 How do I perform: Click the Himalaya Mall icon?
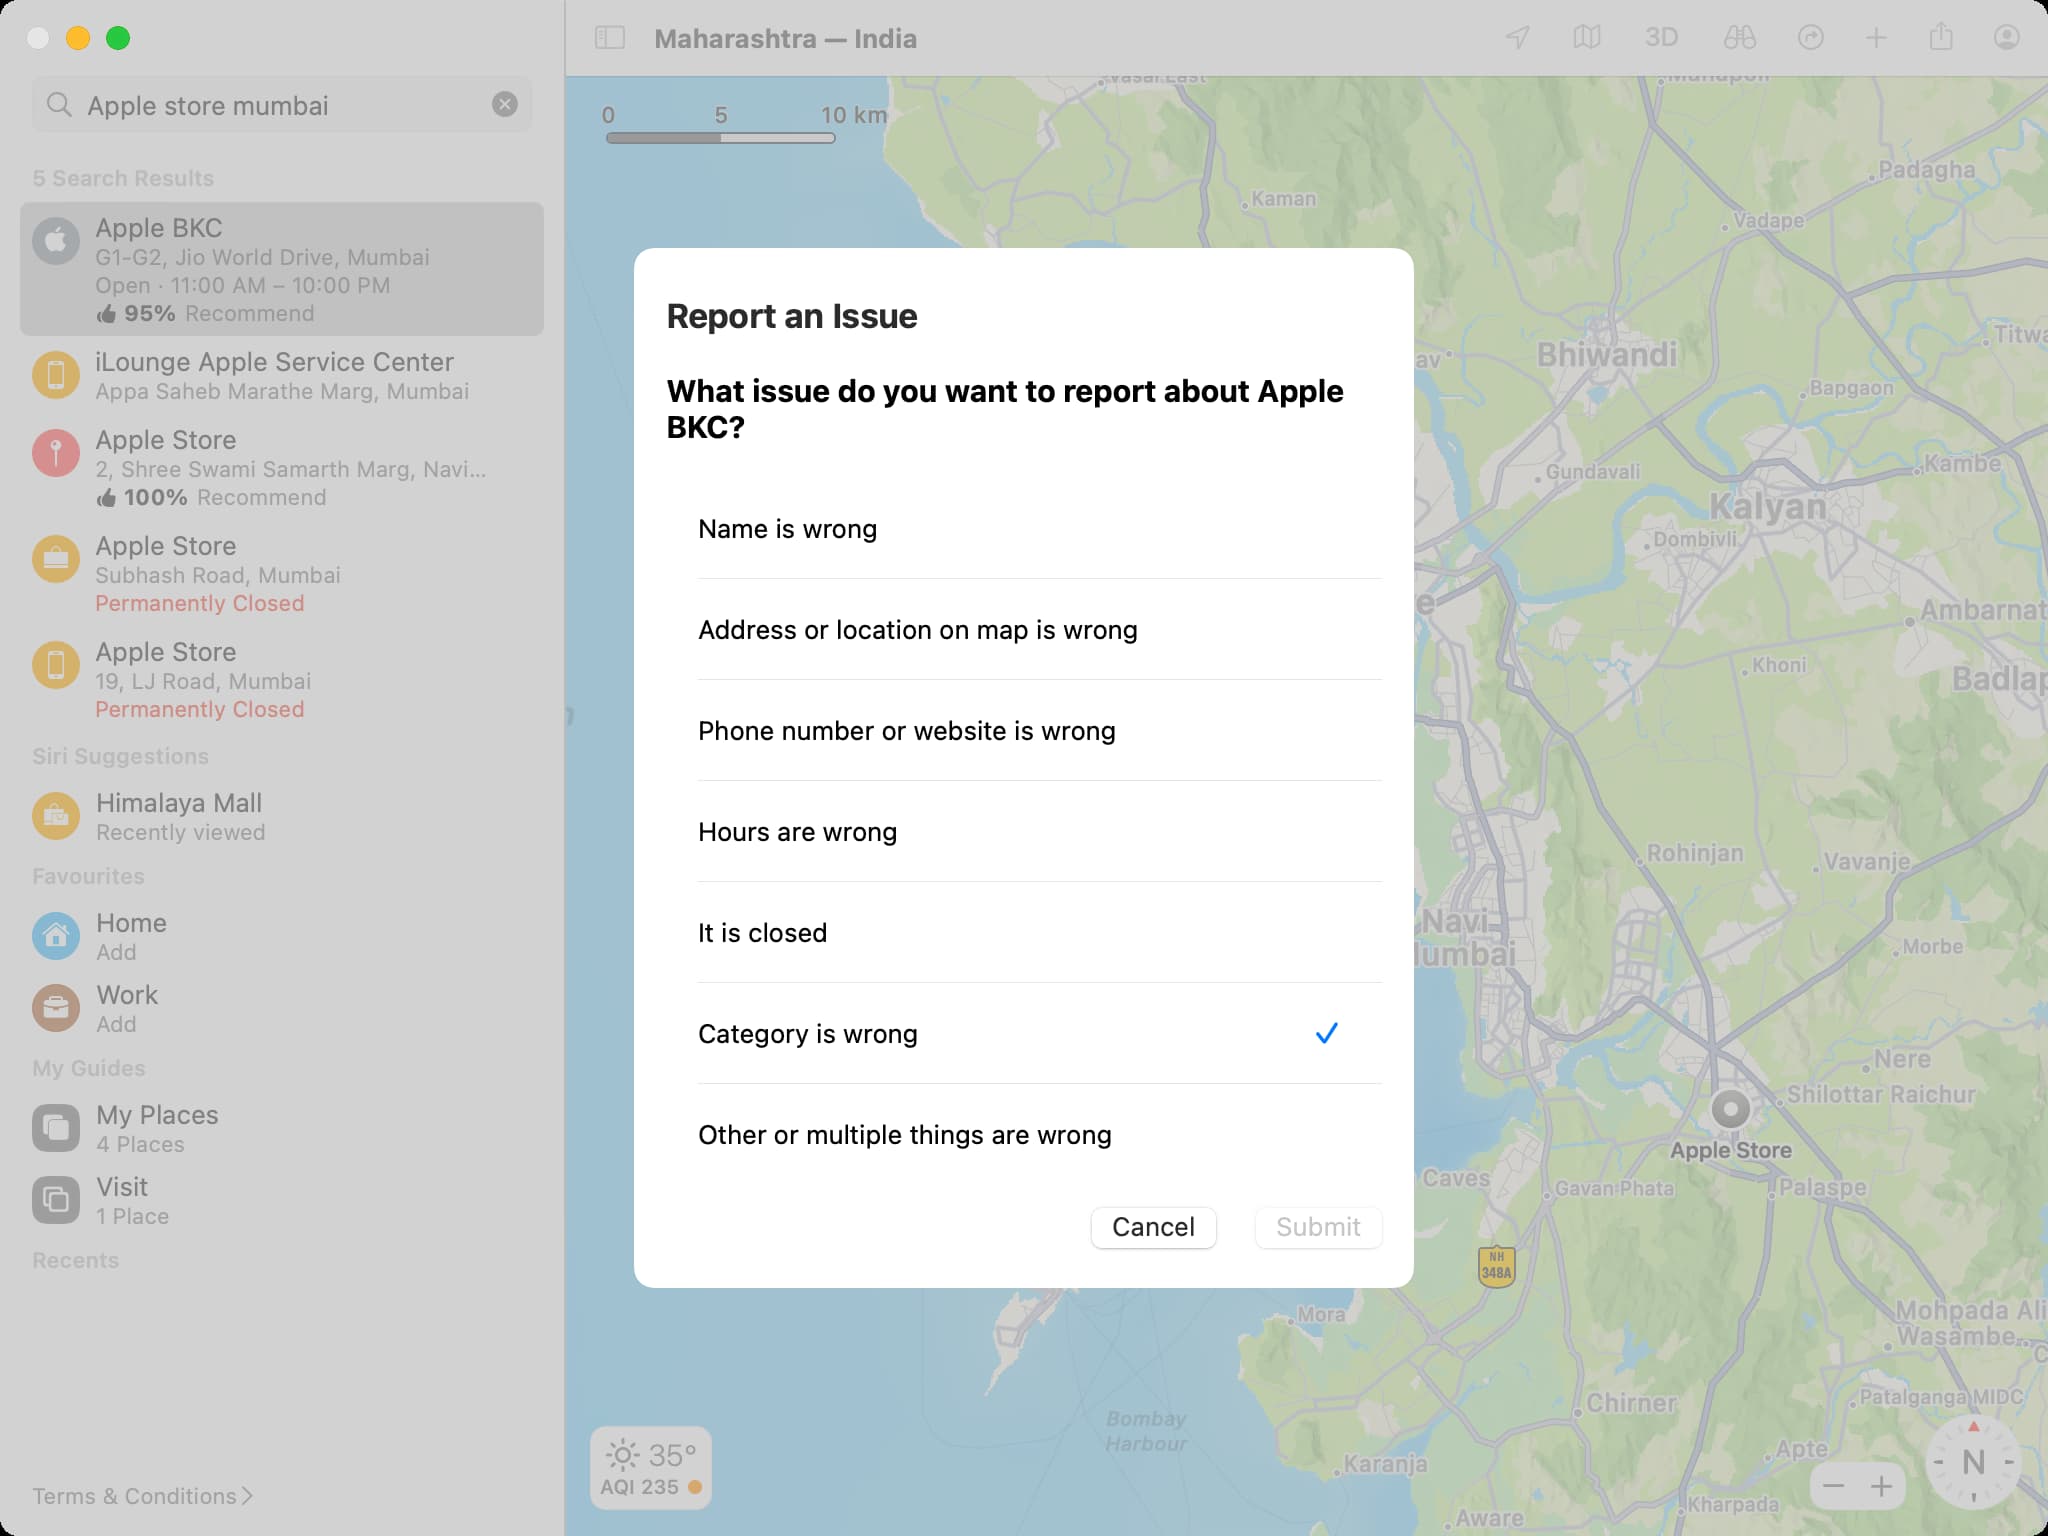point(56,816)
